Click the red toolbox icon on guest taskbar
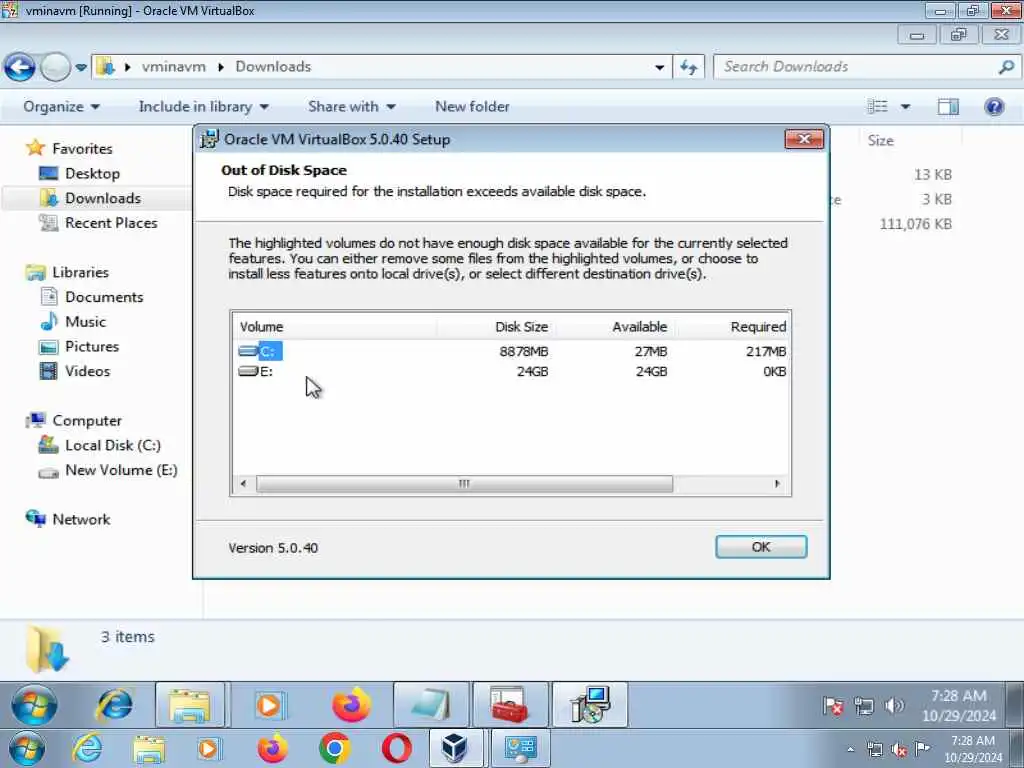 pos(510,705)
